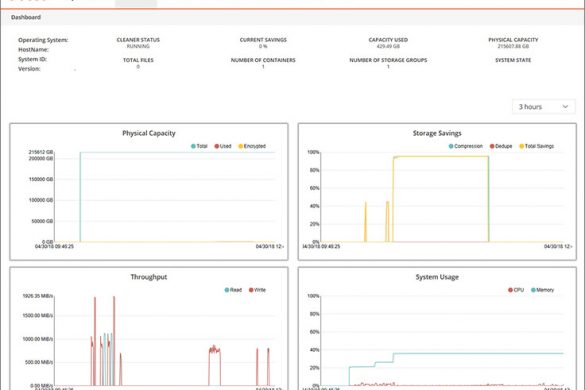Viewport: 585px width, 390px height.
Task: Click the 1926.35 MB/s throughput axis label
Action: [38, 296]
